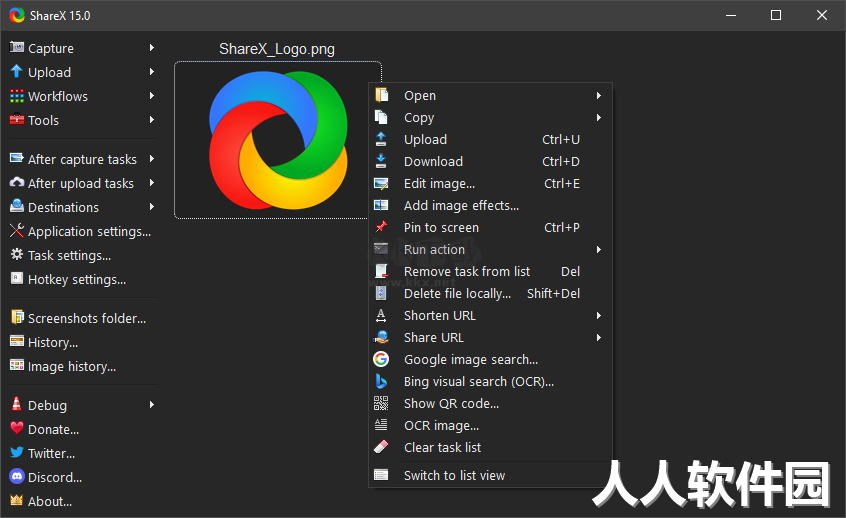Viewport: 846px width, 518px height.
Task: Open the Donate... link
Action: (53, 430)
